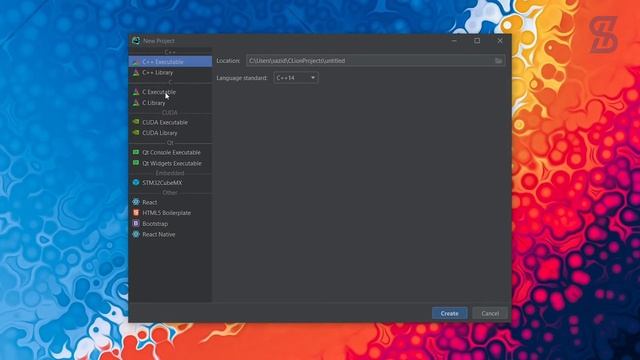
Task: Maximize the New Project dialog
Action: coord(477,40)
